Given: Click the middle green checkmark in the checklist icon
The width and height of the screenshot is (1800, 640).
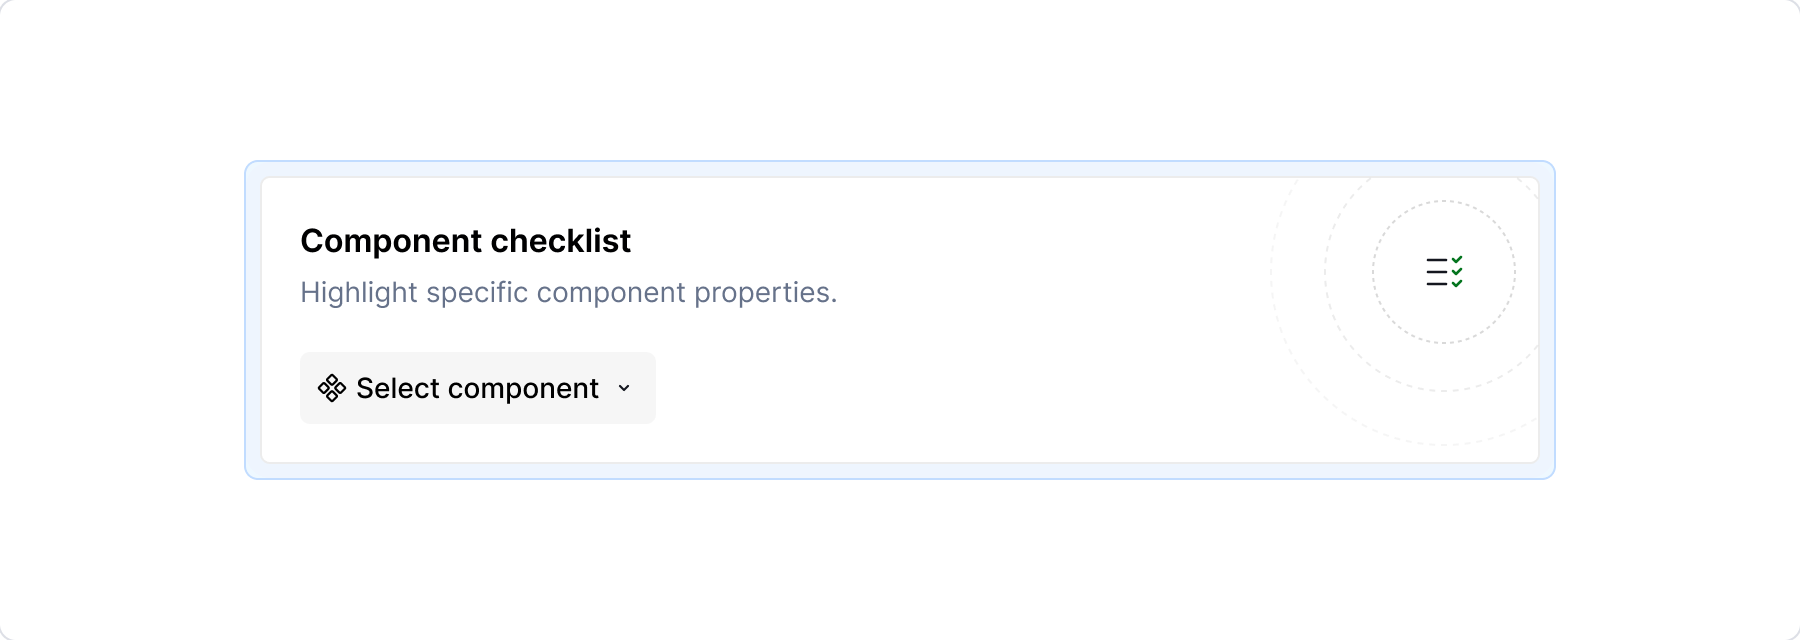Looking at the screenshot, I should click(x=1457, y=272).
